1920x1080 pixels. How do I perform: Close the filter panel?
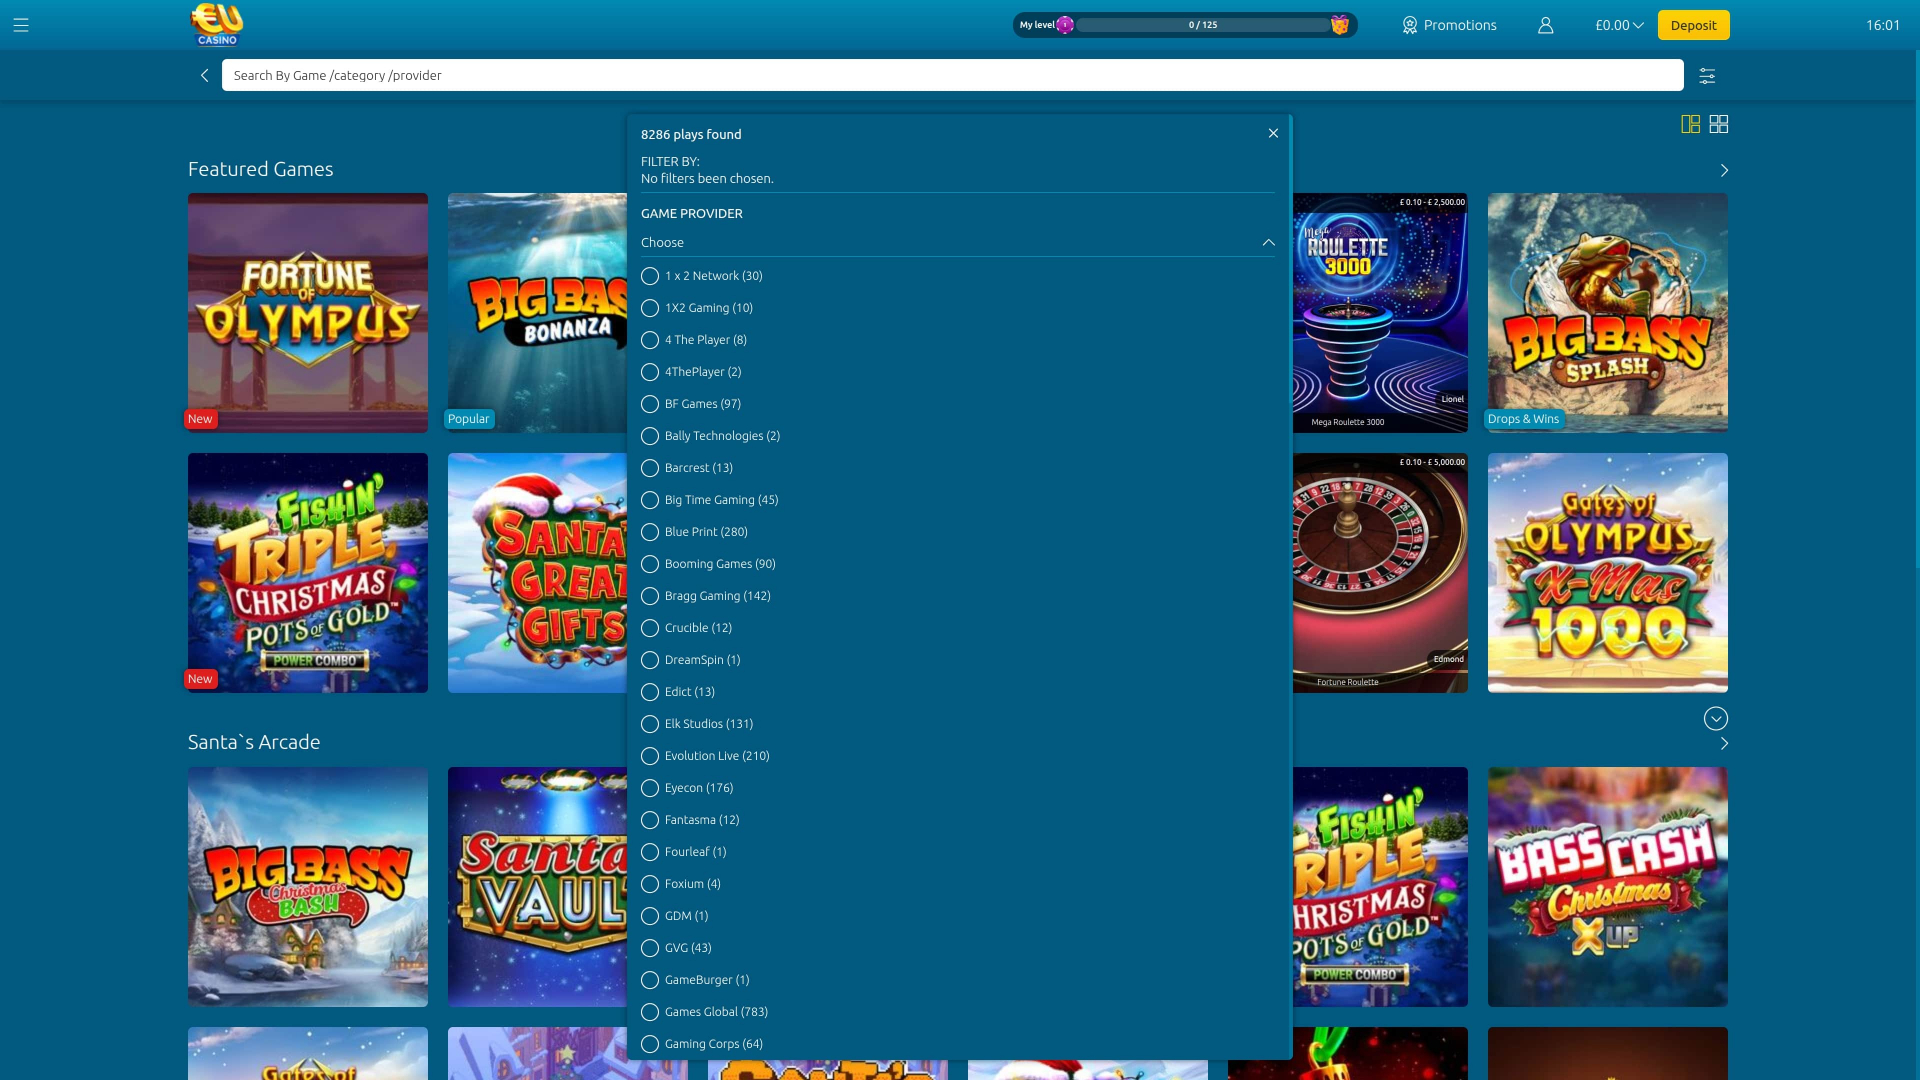coord(1273,133)
